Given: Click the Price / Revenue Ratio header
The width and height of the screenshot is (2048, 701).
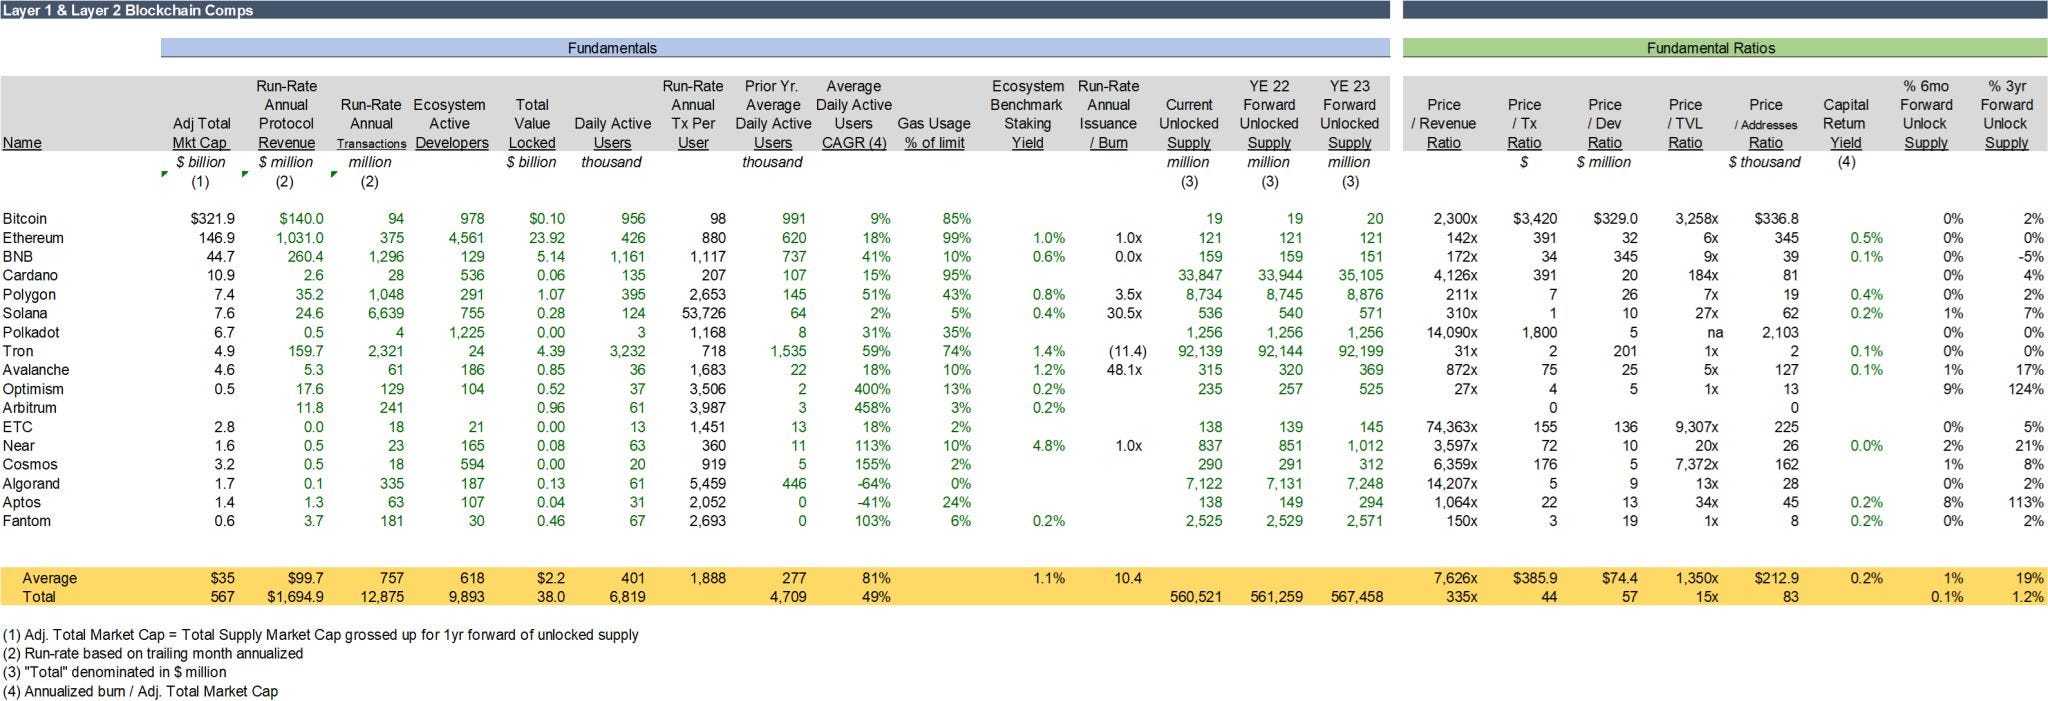Looking at the screenshot, I should [x=1443, y=124].
